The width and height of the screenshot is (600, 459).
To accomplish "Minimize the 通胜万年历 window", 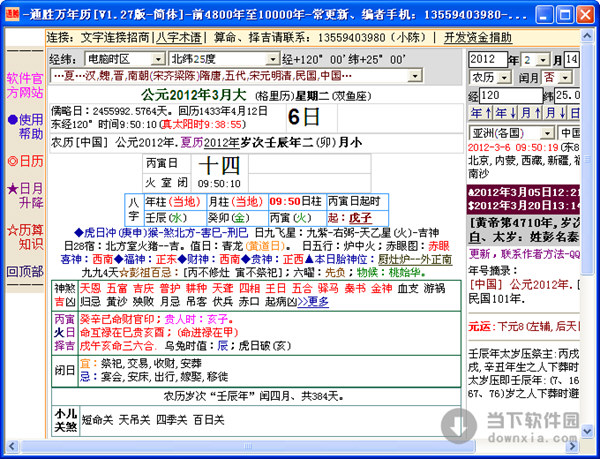I will (x=544, y=15).
